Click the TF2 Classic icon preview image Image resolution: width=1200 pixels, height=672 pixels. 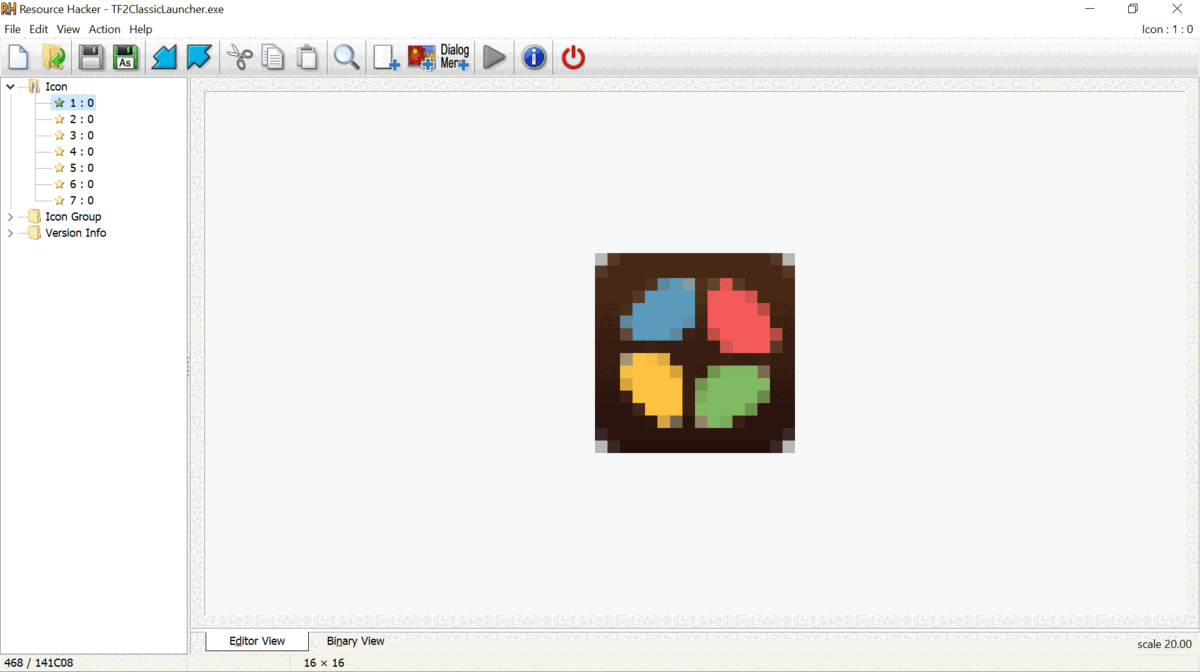[x=695, y=353]
